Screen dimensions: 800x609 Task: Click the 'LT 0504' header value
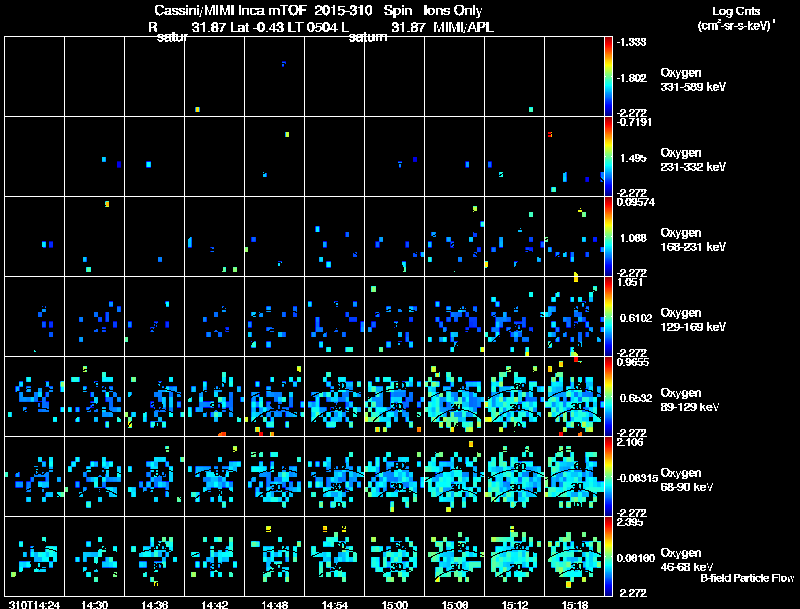click(x=311, y=28)
